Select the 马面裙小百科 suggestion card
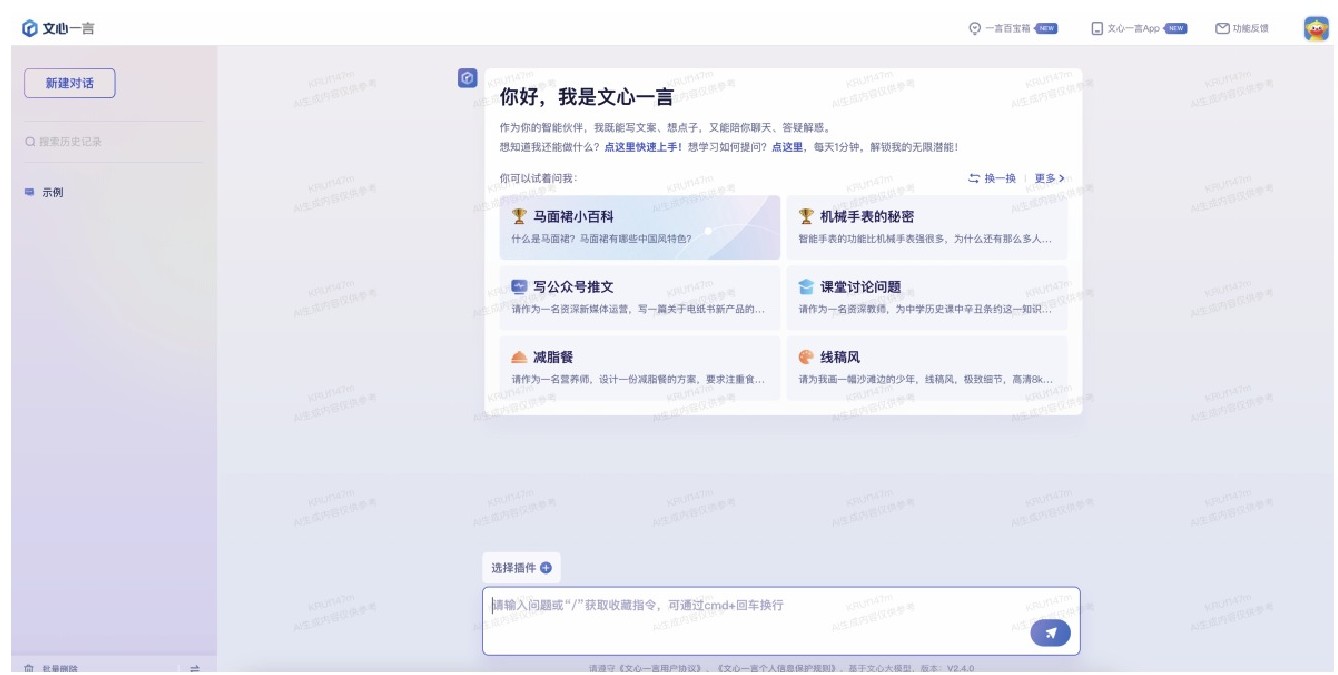Screen dimensions: 1338x675 [x=640, y=228]
